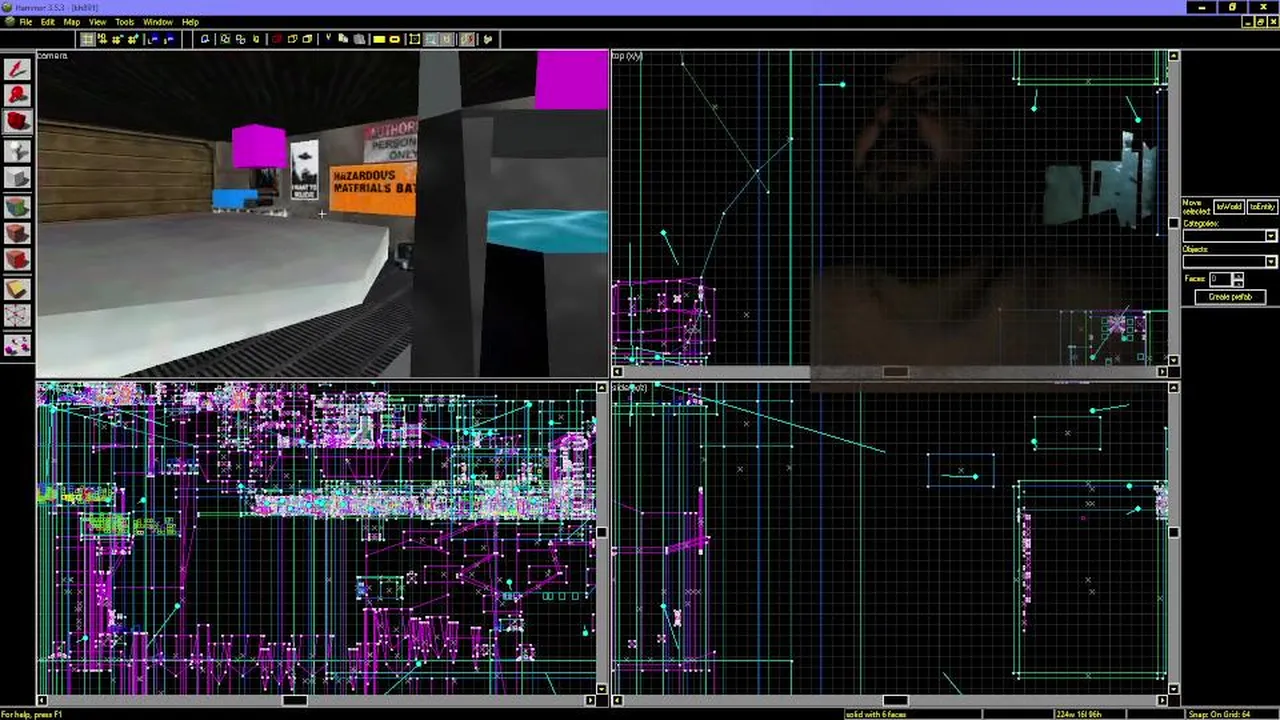Toggle the yellow Cordon state
The image size is (1280, 720).
(x=379, y=39)
